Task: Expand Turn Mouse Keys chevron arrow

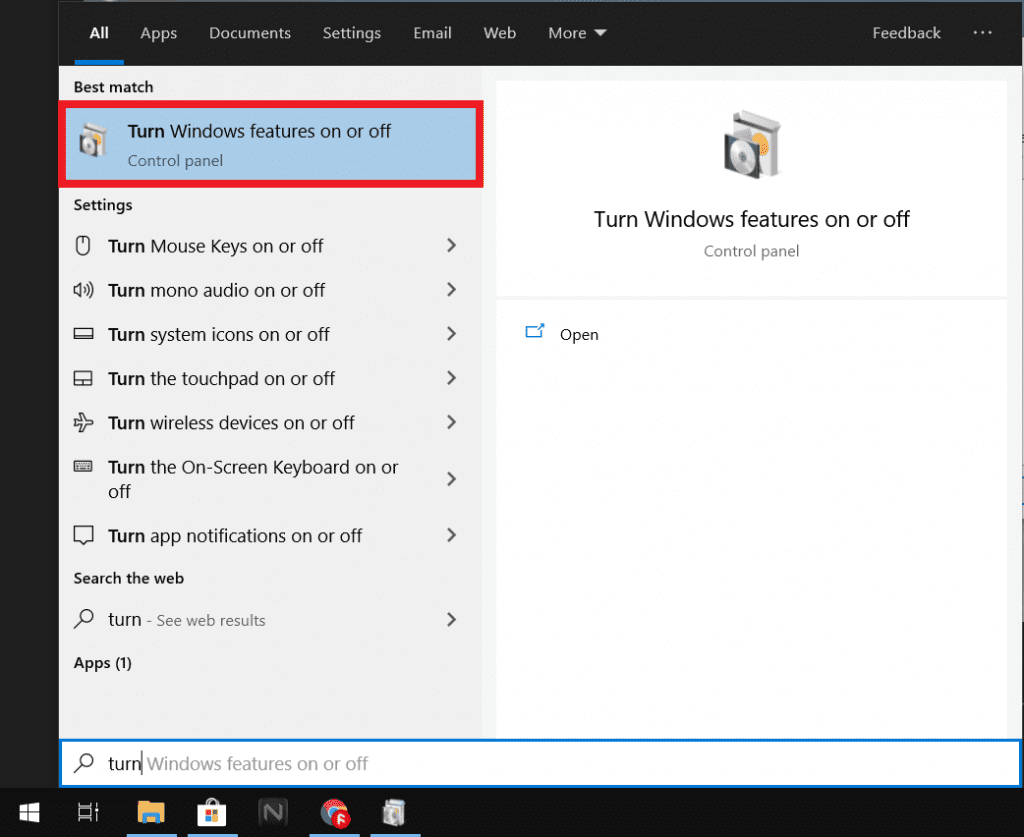Action: 451,245
